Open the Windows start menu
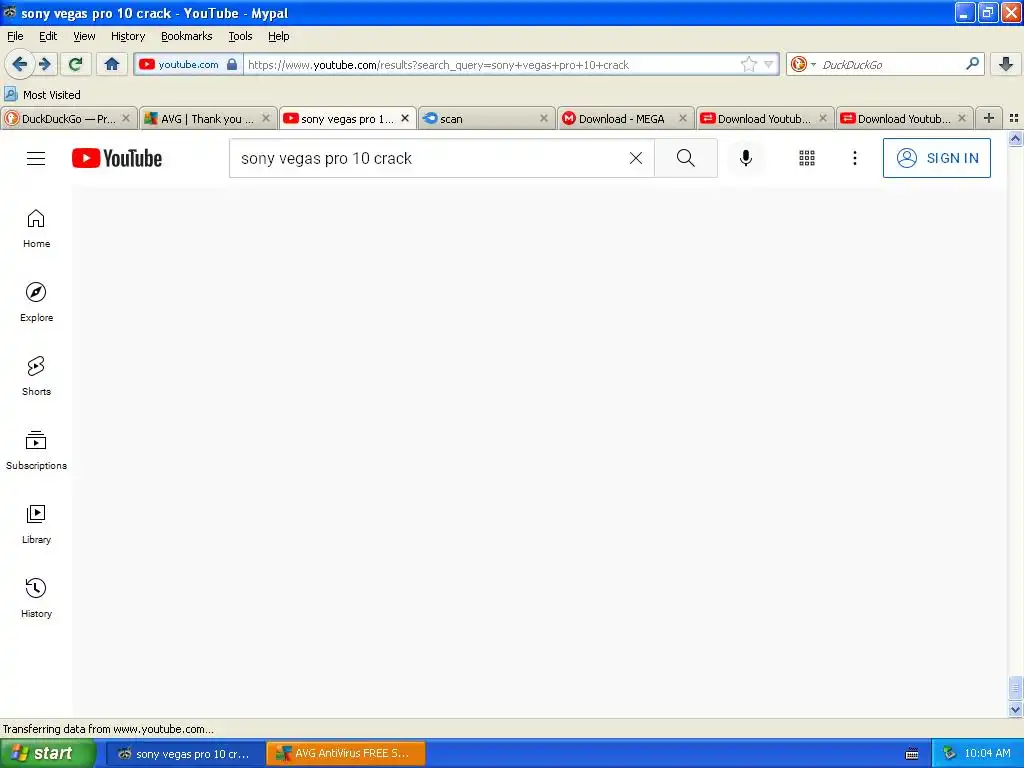The height and width of the screenshot is (768, 1024). (47, 754)
